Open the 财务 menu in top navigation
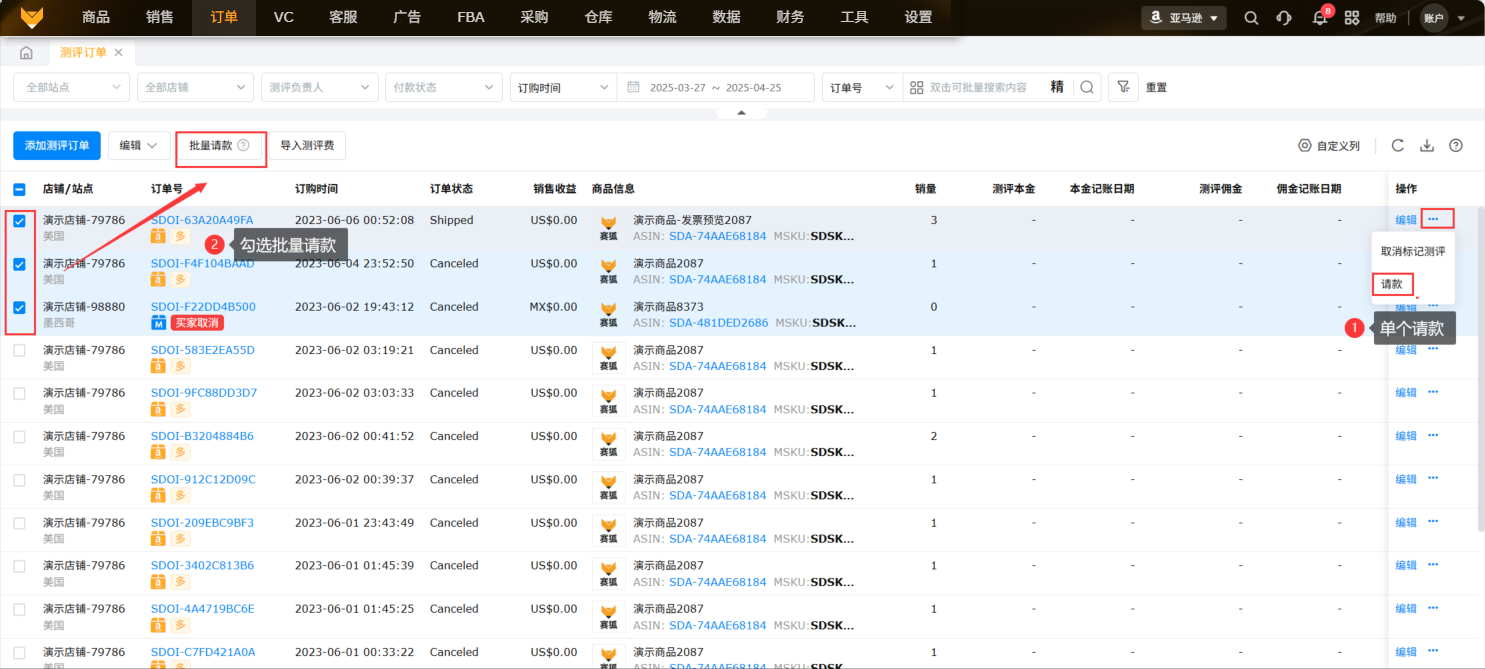1485x669 pixels. pyautogui.click(x=790, y=17)
